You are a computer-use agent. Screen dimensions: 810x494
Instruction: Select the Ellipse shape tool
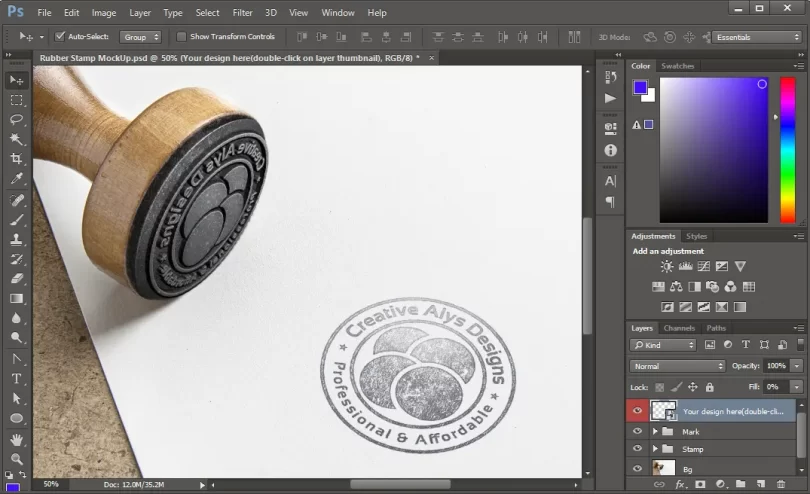(17, 418)
